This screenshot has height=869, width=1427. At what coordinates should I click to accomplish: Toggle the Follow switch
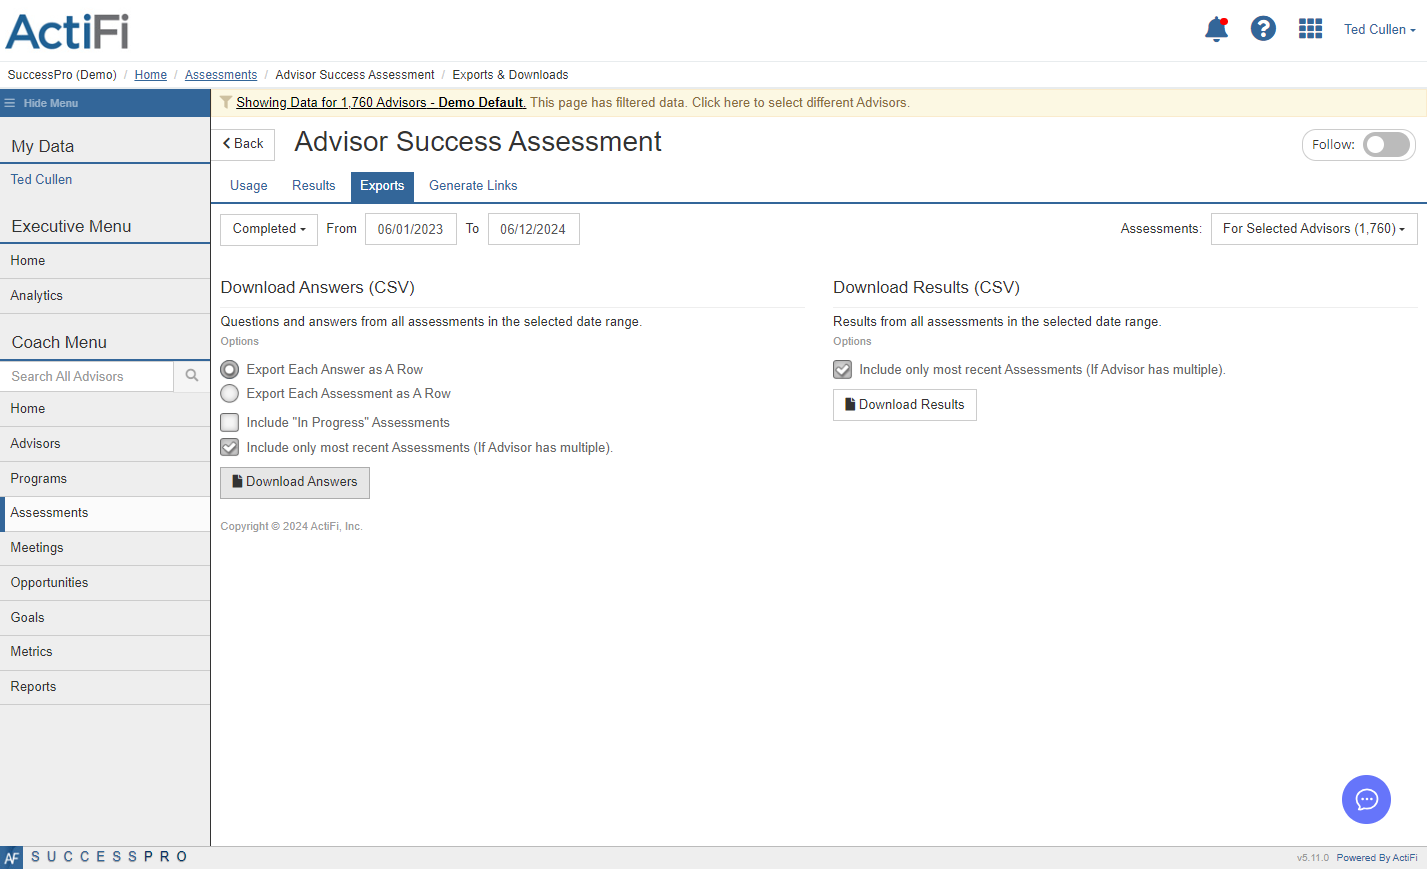click(x=1387, y=145)
